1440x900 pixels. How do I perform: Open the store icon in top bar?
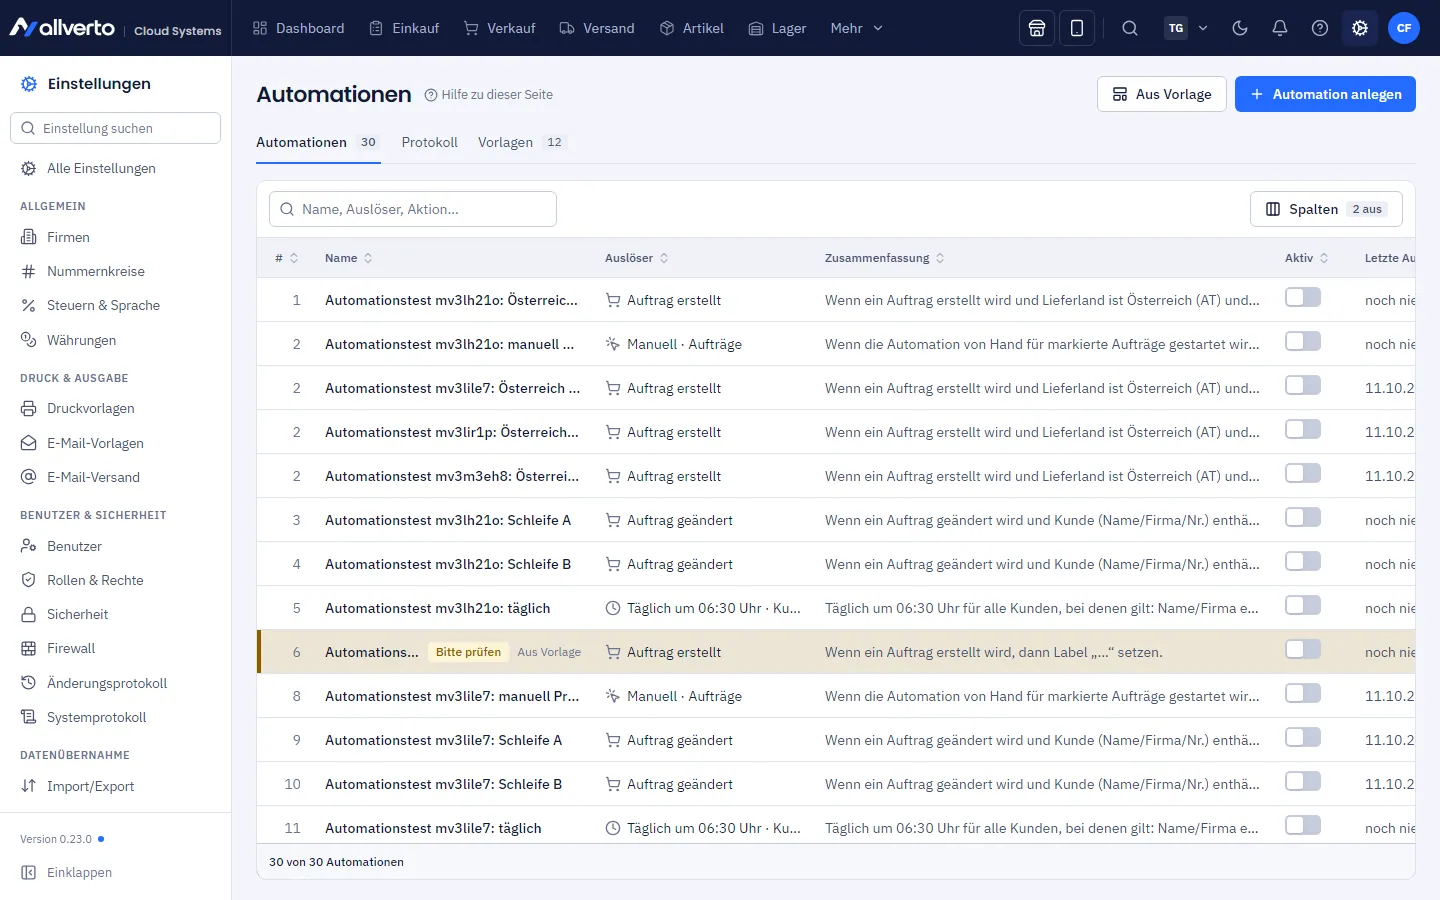1037,28
